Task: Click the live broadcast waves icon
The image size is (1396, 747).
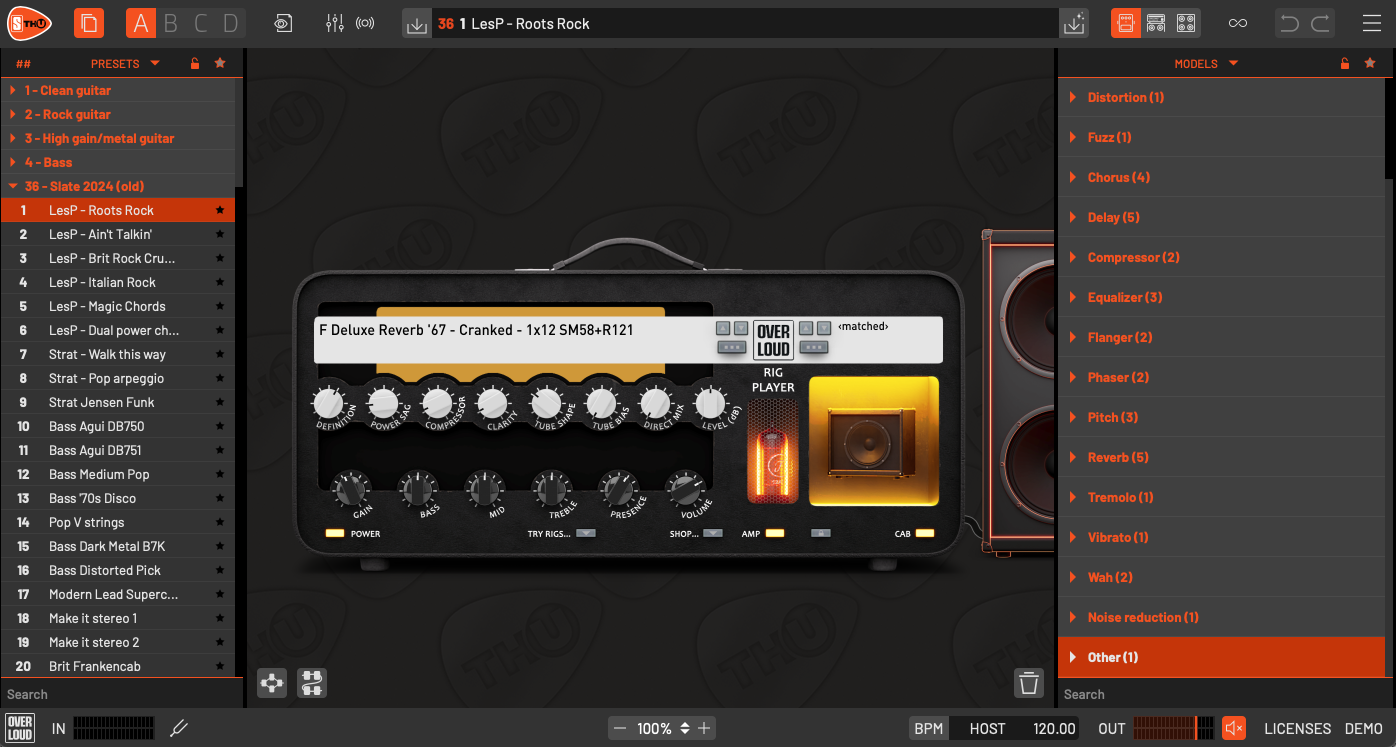Action: [x=365, y=23]
